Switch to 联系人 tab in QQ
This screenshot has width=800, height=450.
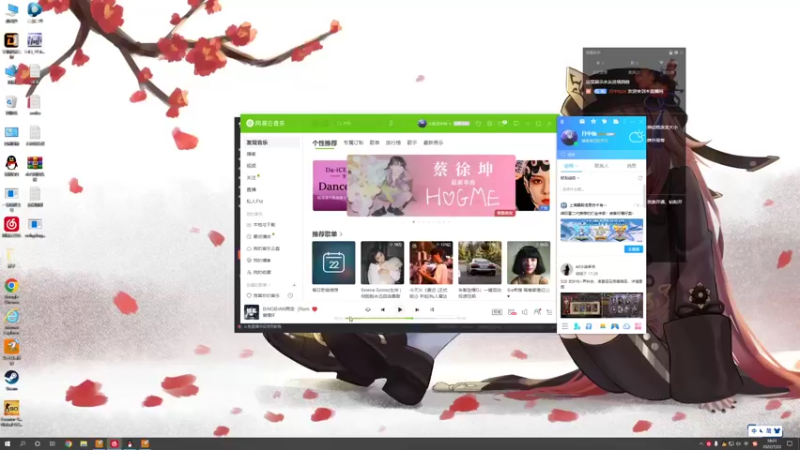tap(602, 166)
